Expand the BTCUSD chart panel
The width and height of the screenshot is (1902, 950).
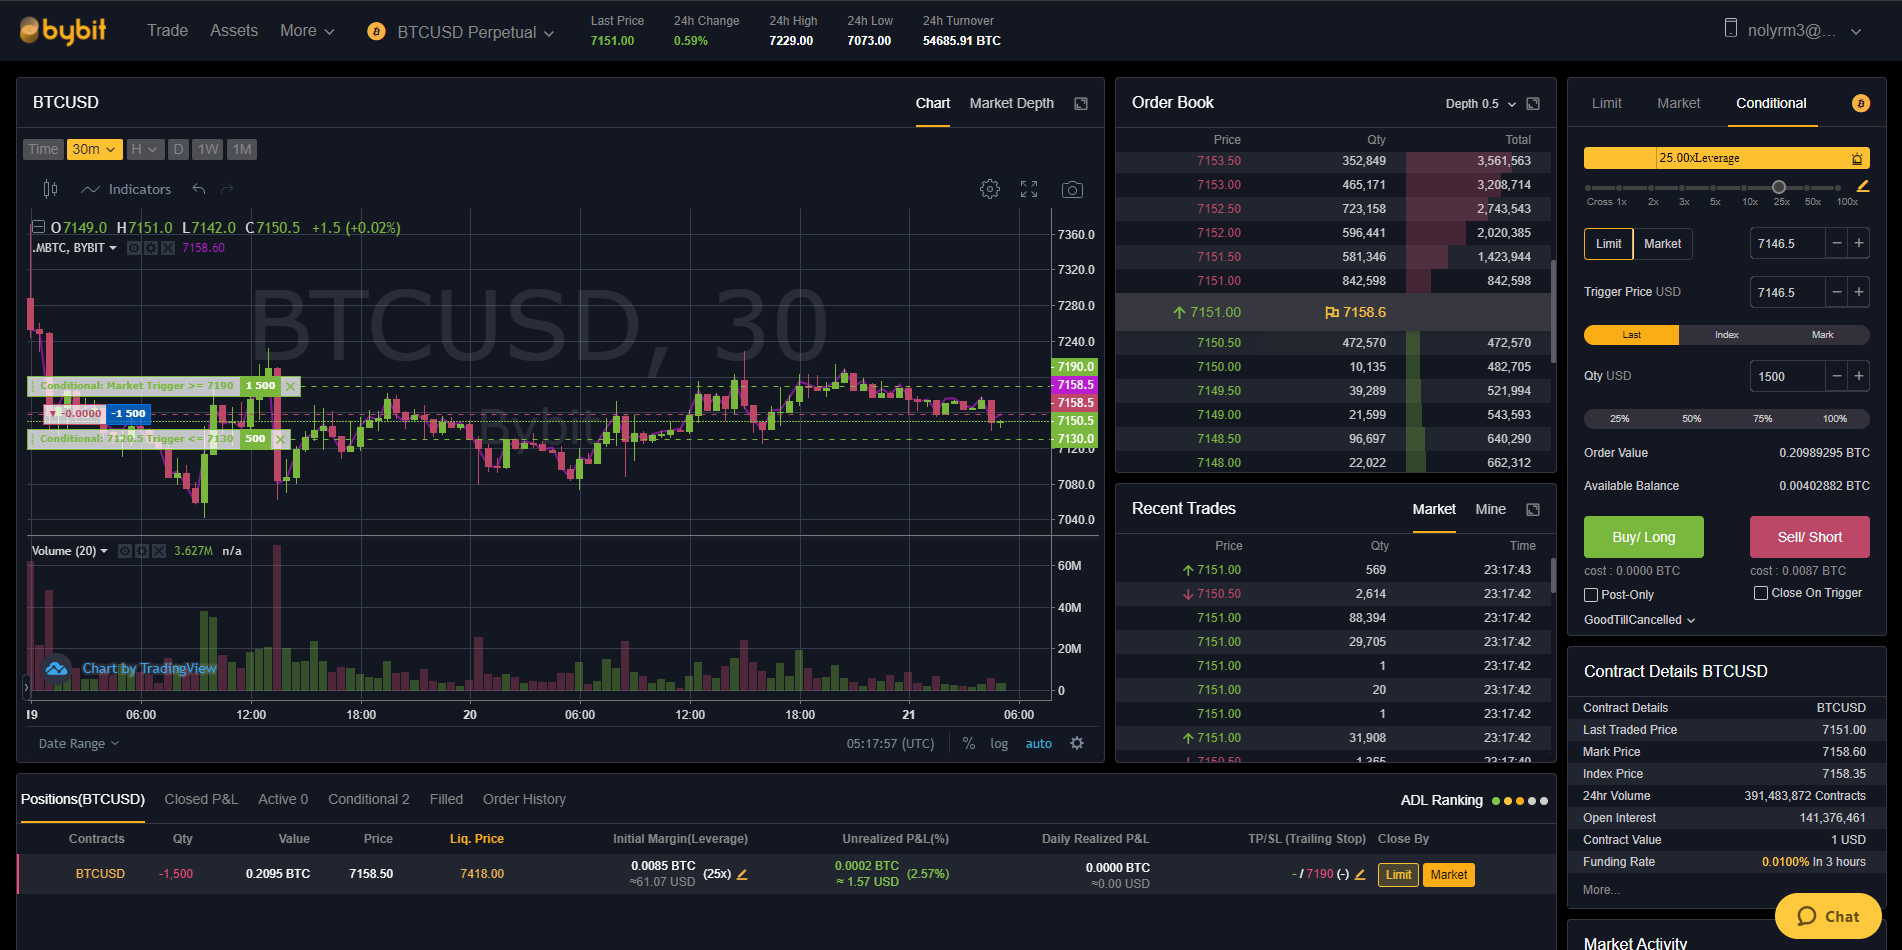click(1081, 104)
